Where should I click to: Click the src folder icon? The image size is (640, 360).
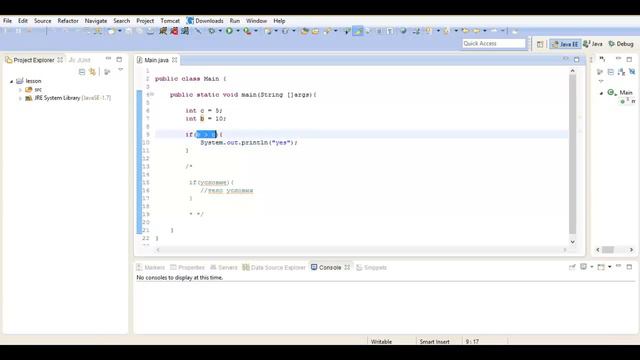29,89
